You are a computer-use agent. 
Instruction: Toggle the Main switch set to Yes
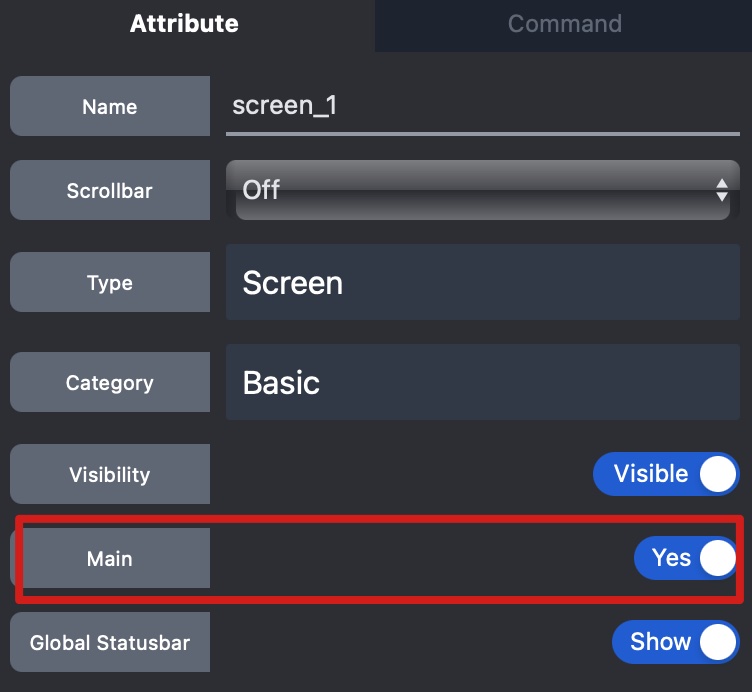pos(686,558)
